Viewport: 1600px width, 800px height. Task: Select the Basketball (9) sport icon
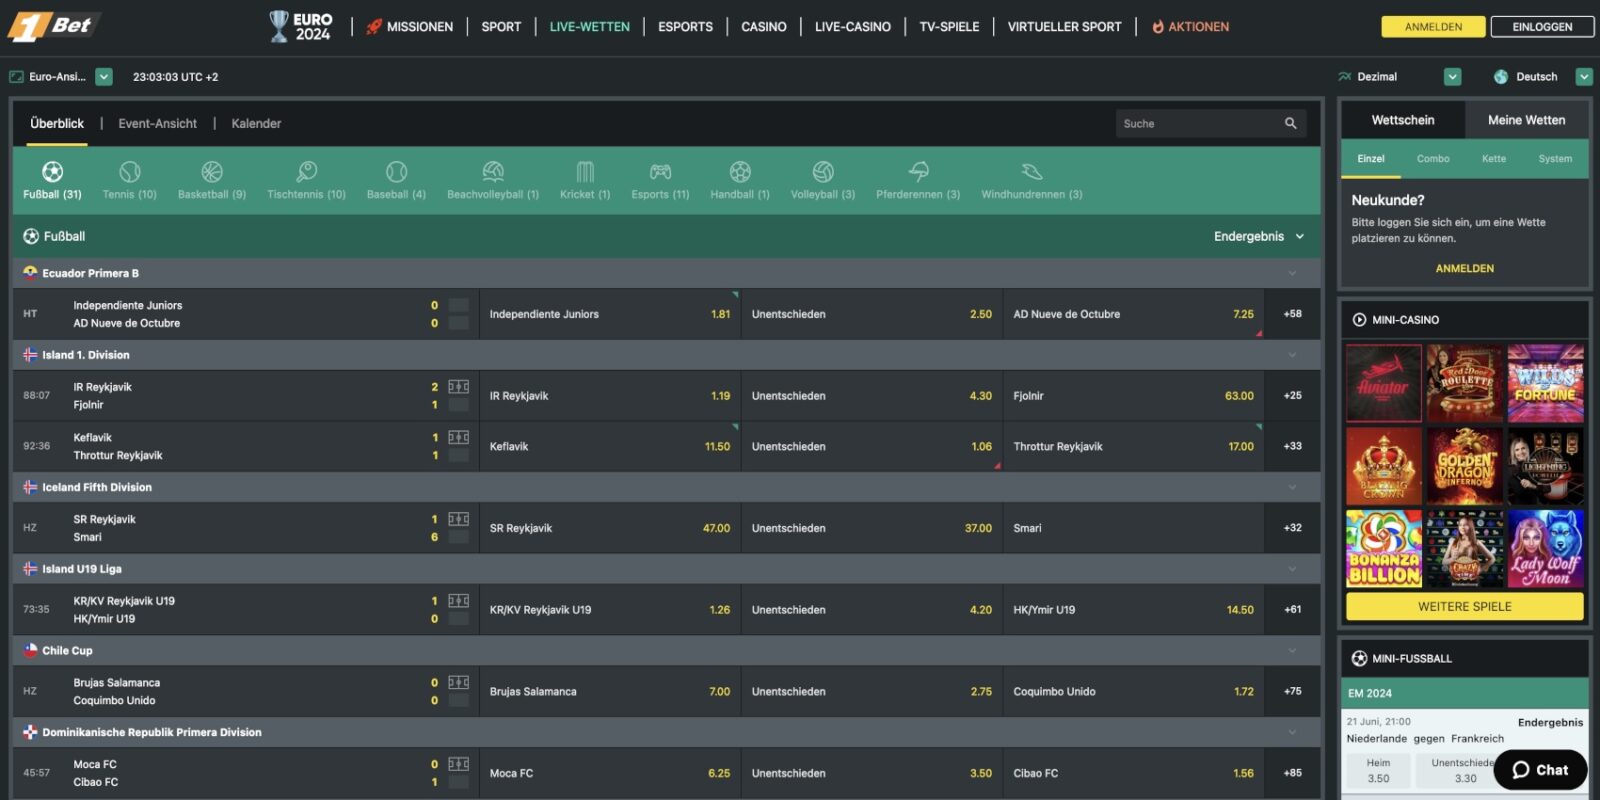click(x=212, y=172)
